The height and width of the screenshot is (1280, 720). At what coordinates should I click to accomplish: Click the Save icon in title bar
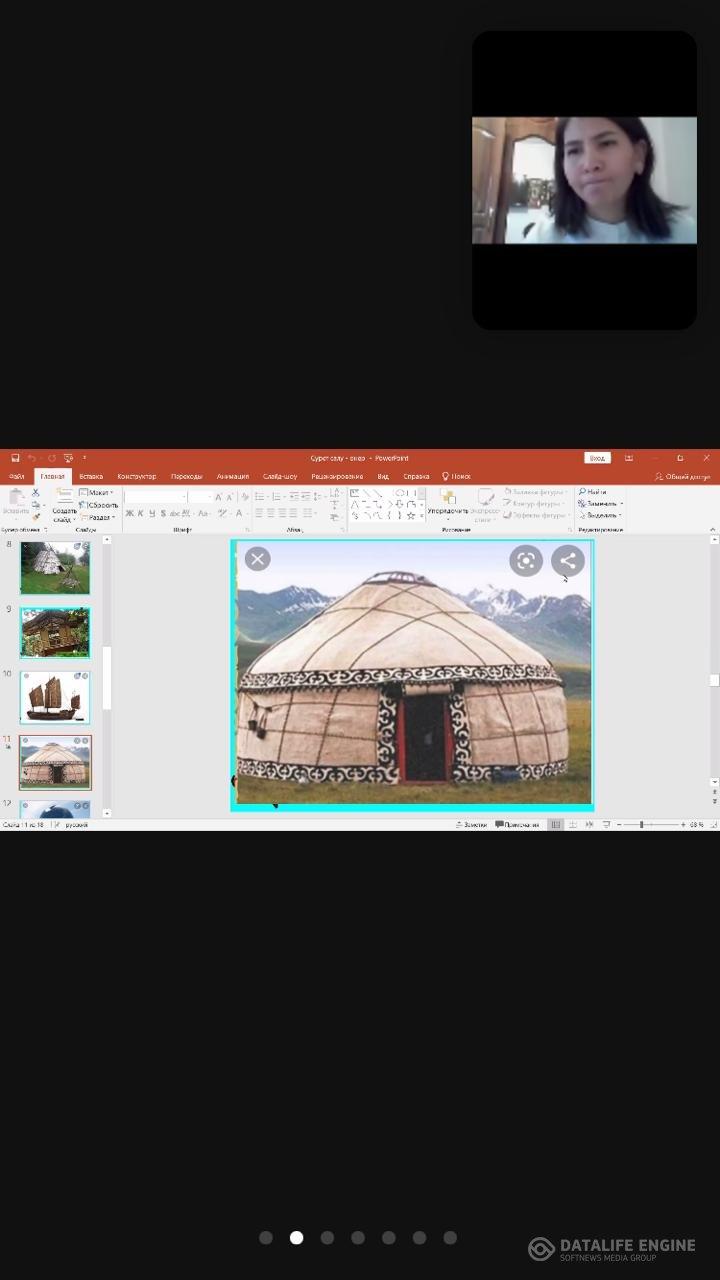click(x=15, y=458)
